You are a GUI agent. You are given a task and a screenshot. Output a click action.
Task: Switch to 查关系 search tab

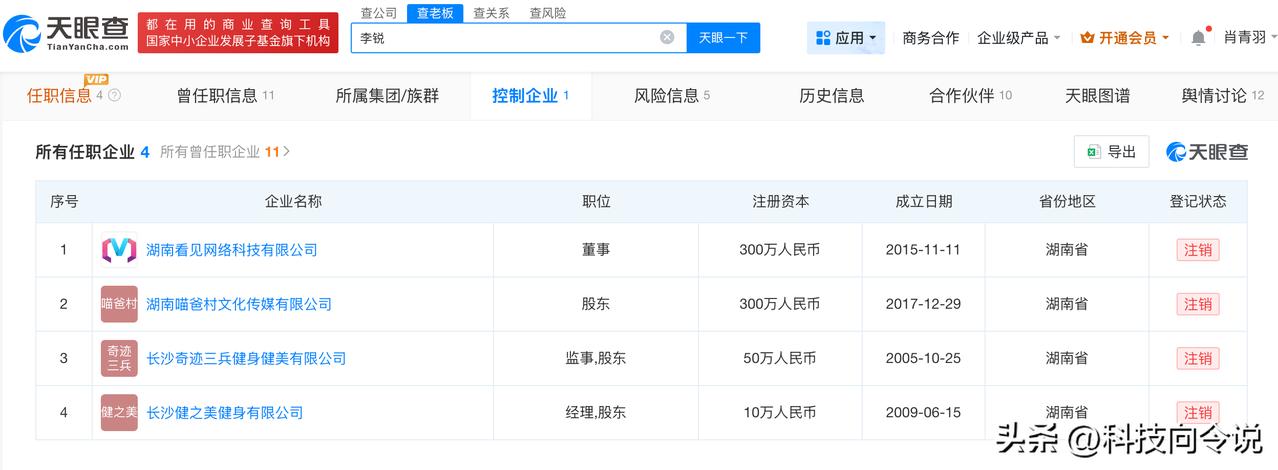491,13
